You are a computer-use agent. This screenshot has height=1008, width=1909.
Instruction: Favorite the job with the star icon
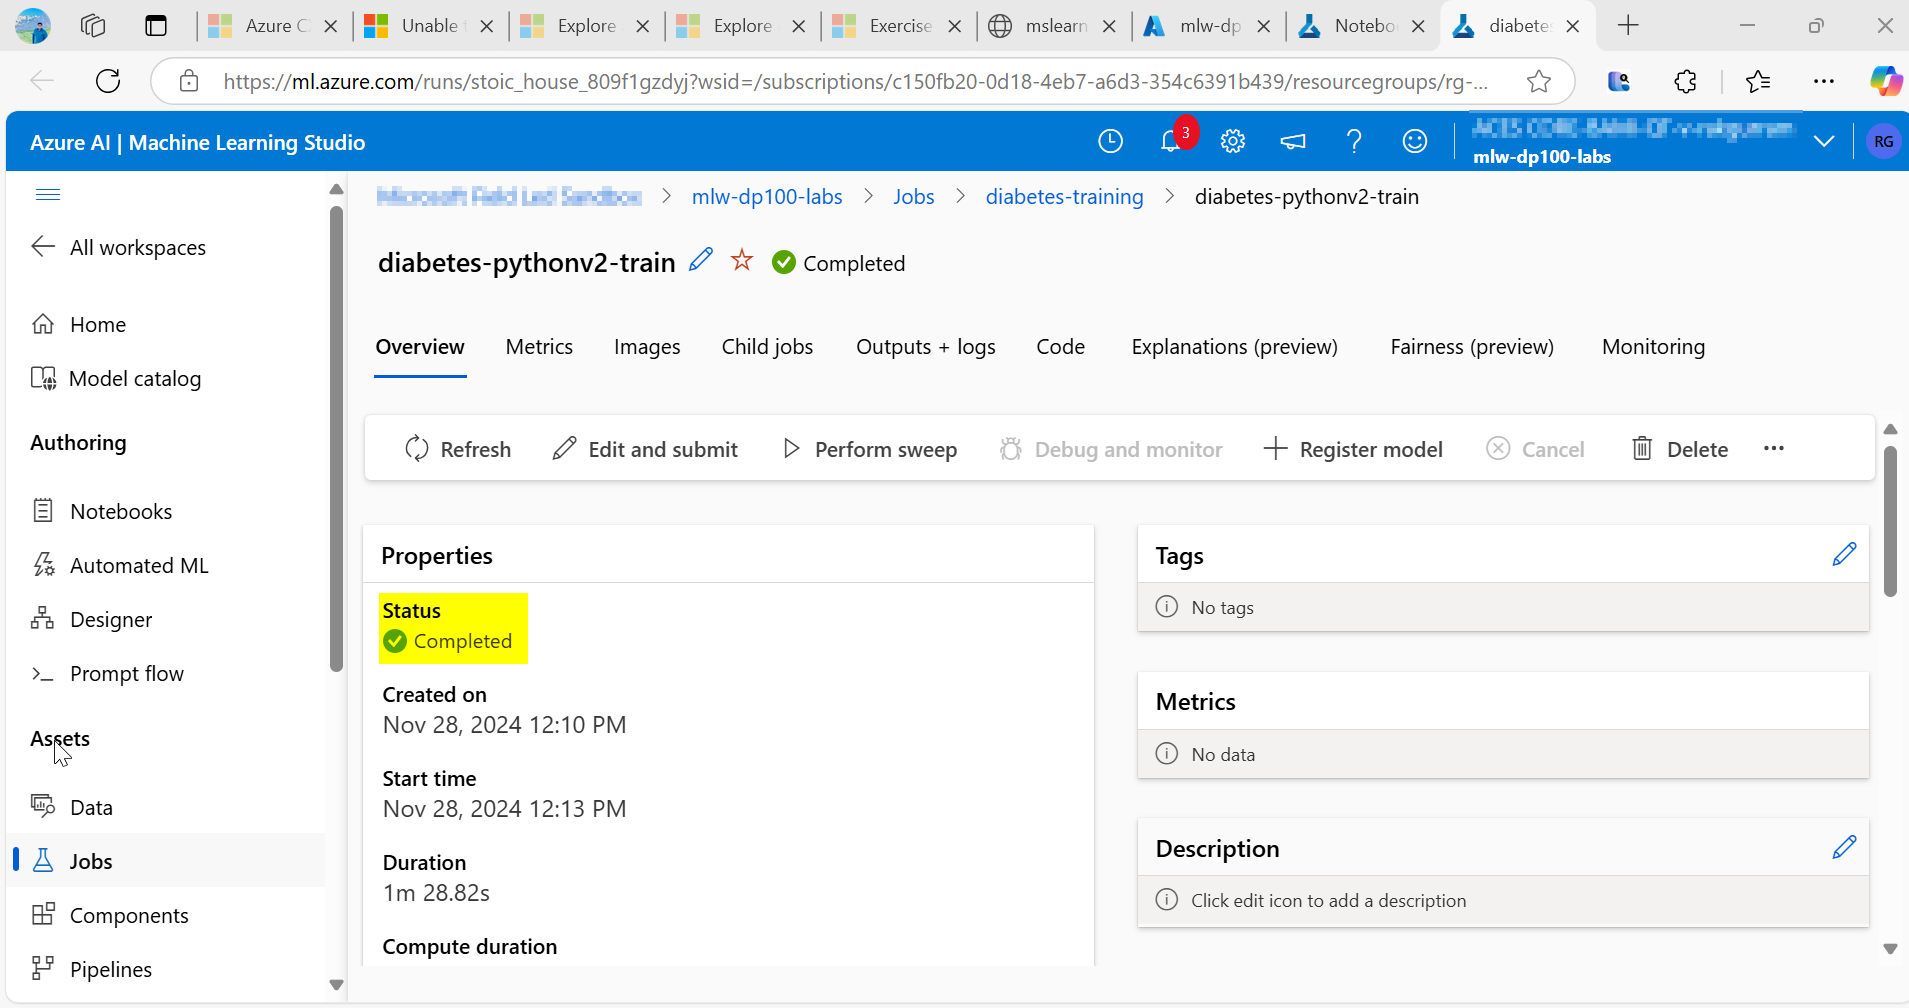[742, 260]
